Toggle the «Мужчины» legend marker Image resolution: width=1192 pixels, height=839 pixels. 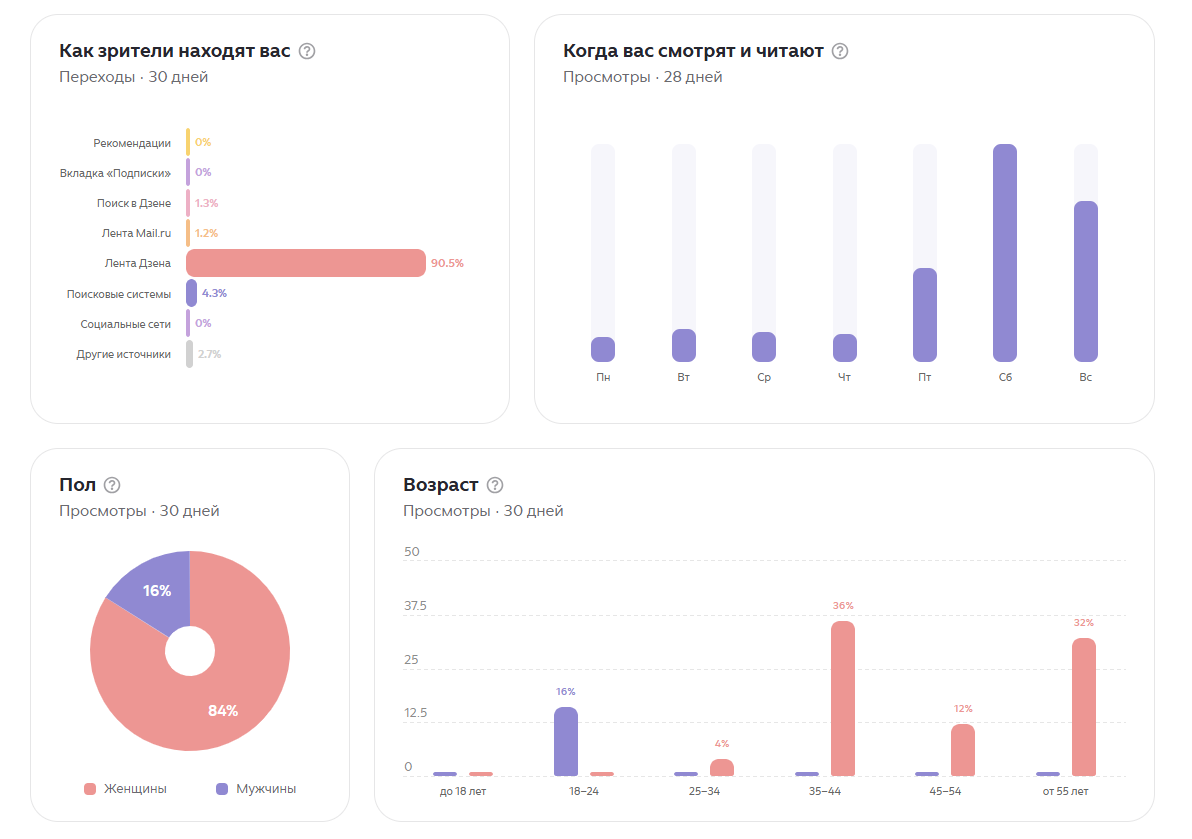(x=222, y=789)
